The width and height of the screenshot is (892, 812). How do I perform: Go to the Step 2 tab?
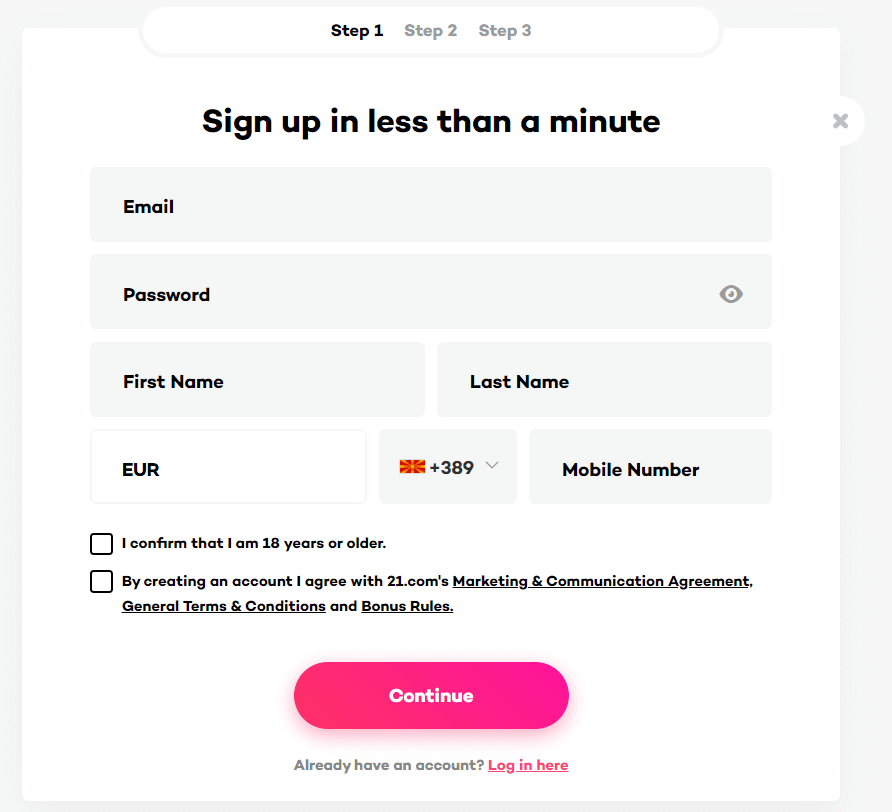pyautogui.click(x=431, y=31)
